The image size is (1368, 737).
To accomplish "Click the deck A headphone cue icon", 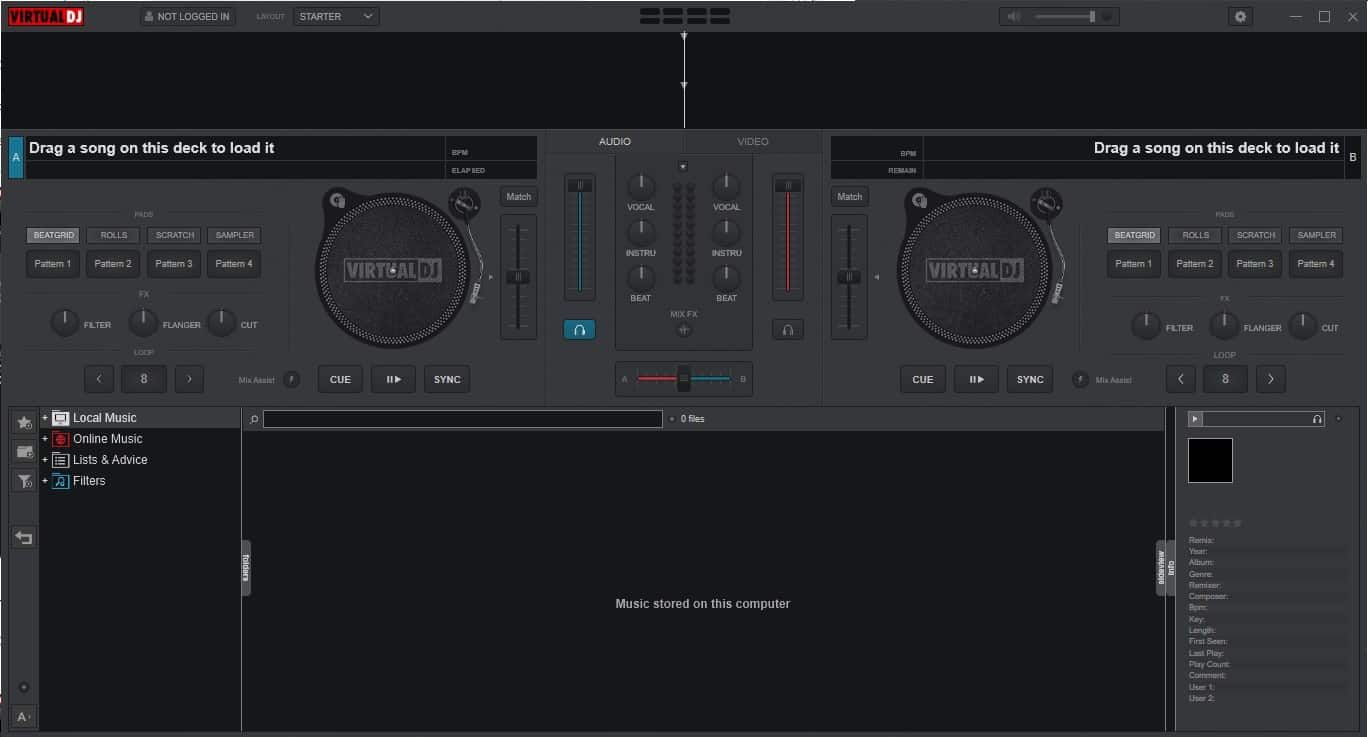I will click(x=579, y=329).
